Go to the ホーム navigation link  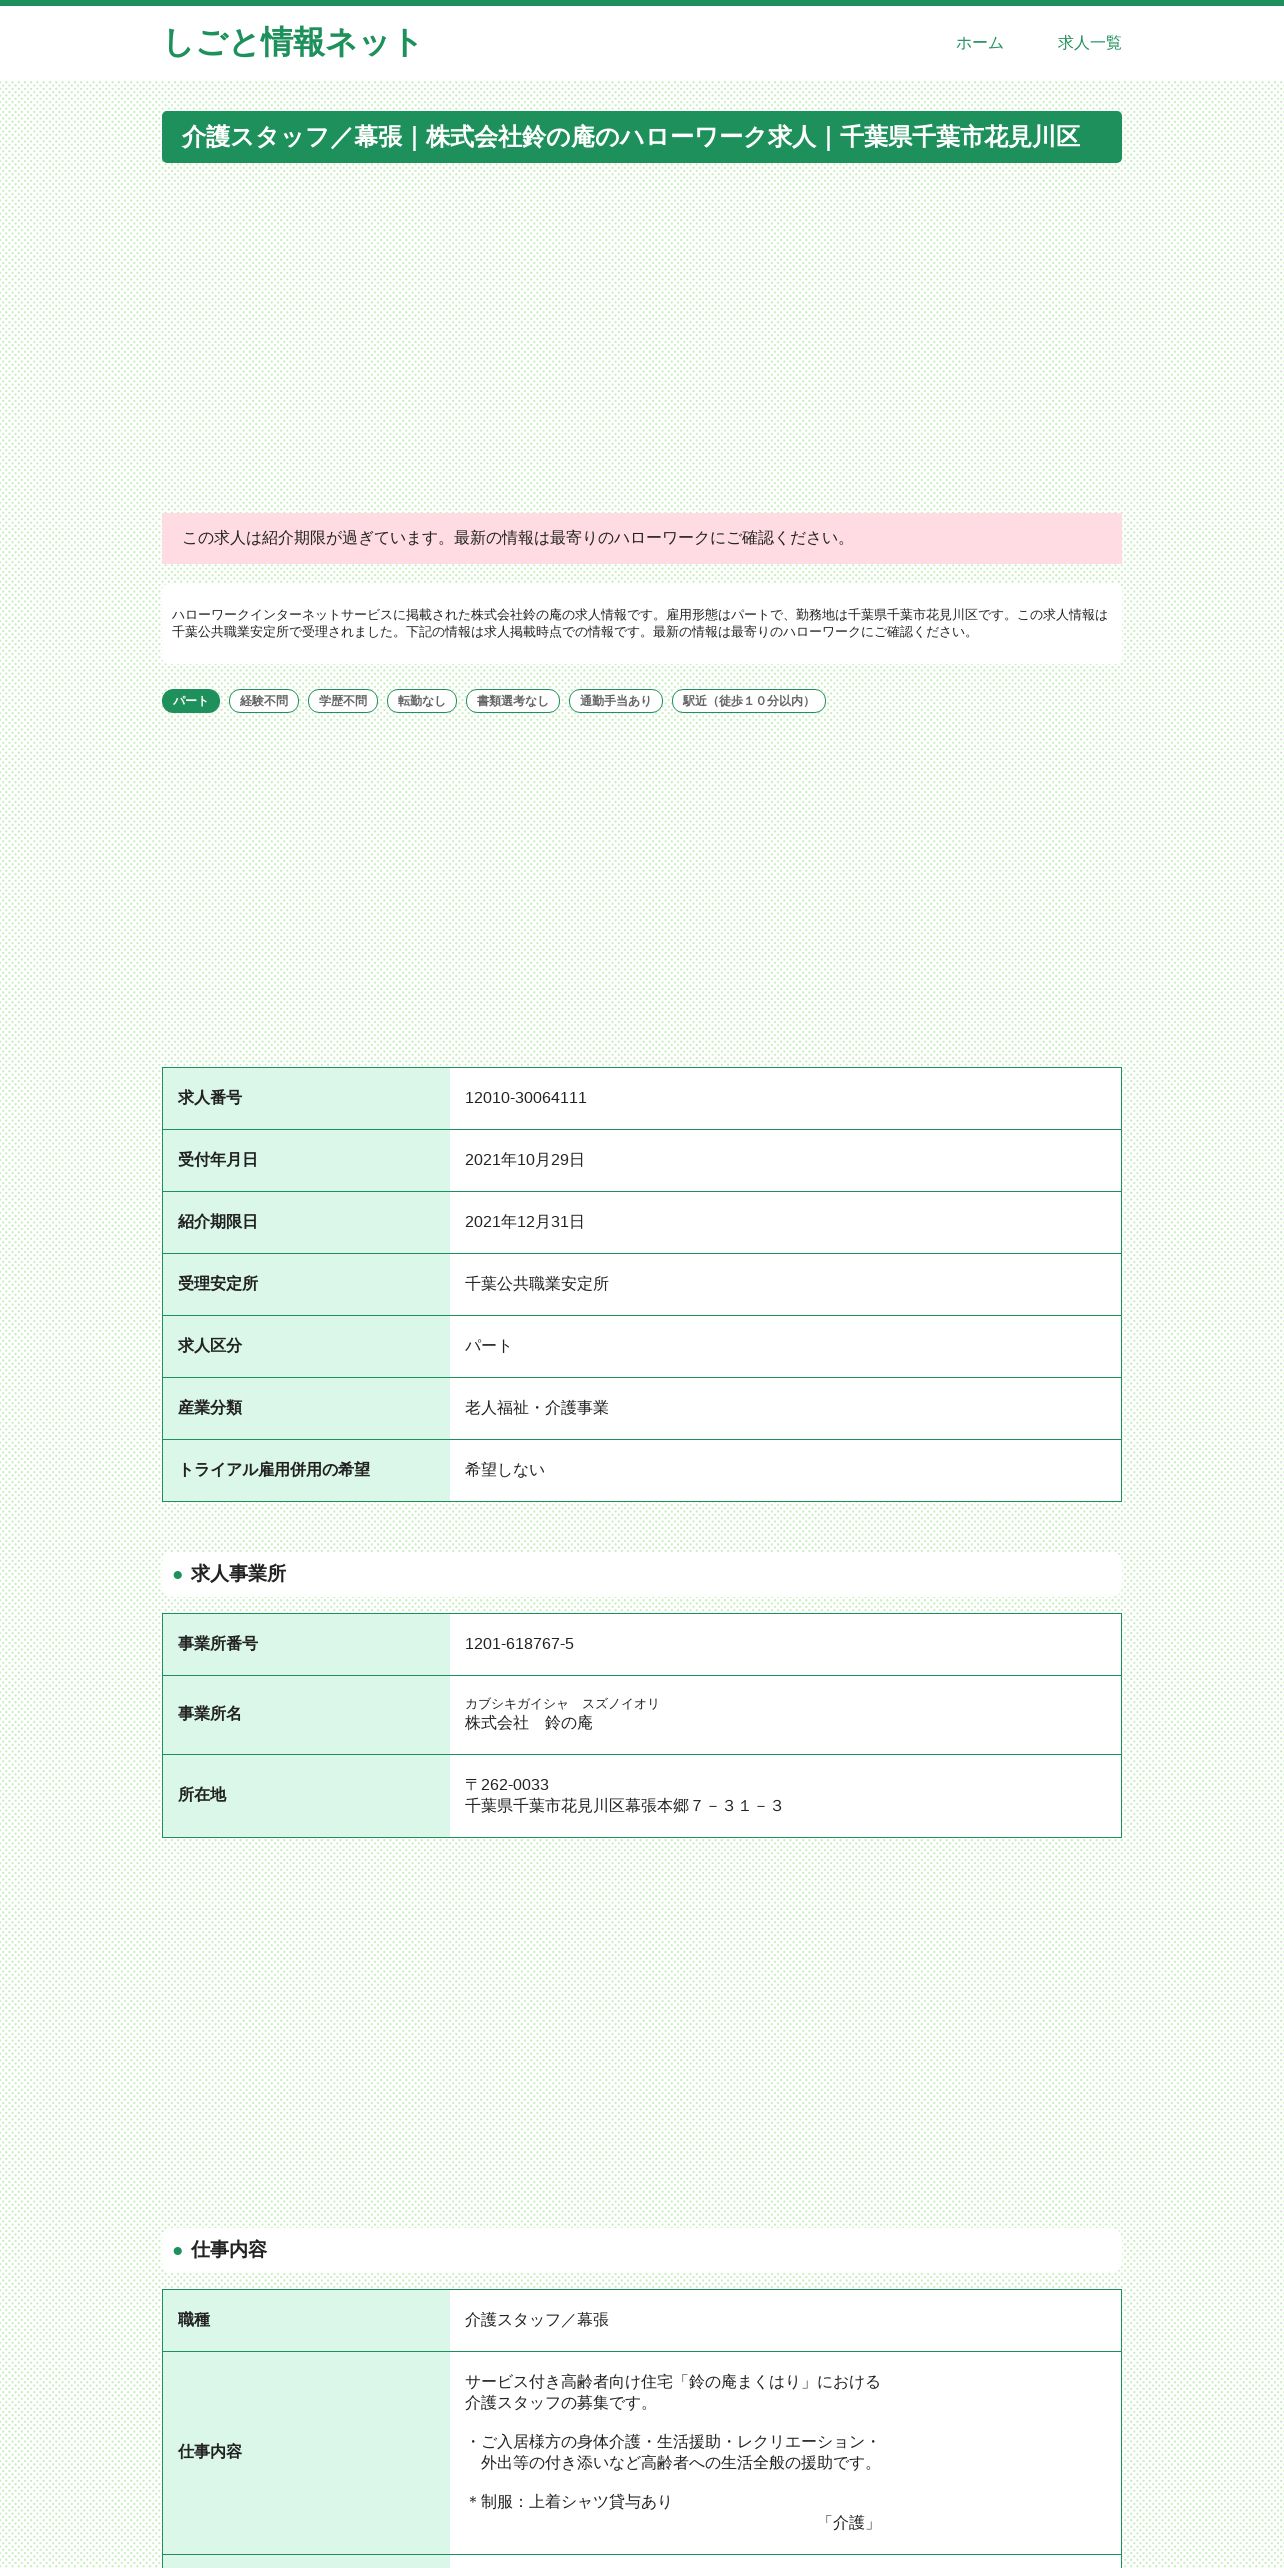coord(979,43)
